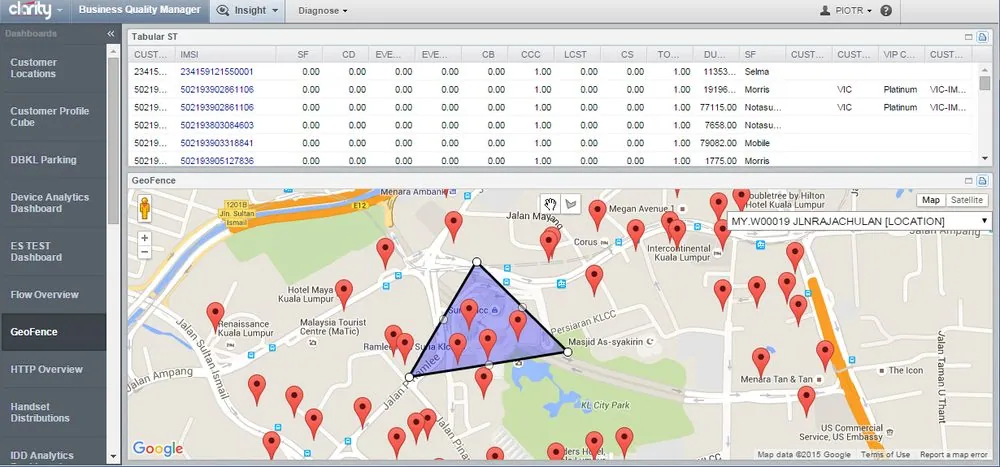Open Flow Overview dashboard
The image size is (1000, 467).
(54, 295)
